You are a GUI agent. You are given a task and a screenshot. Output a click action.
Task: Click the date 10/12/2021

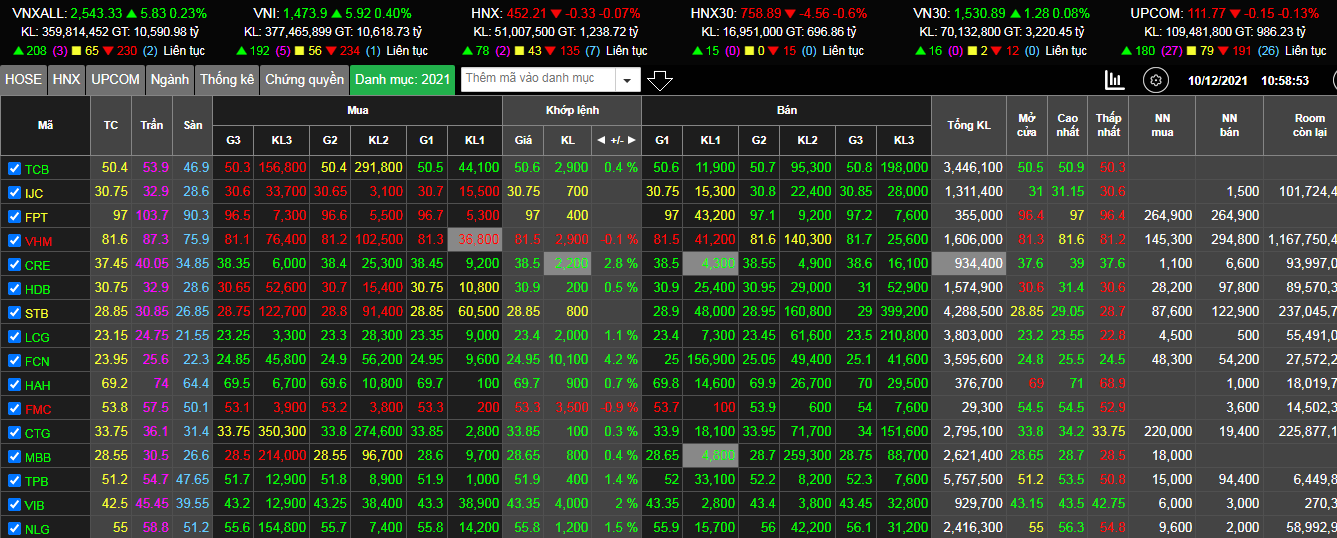[1217, 80]
